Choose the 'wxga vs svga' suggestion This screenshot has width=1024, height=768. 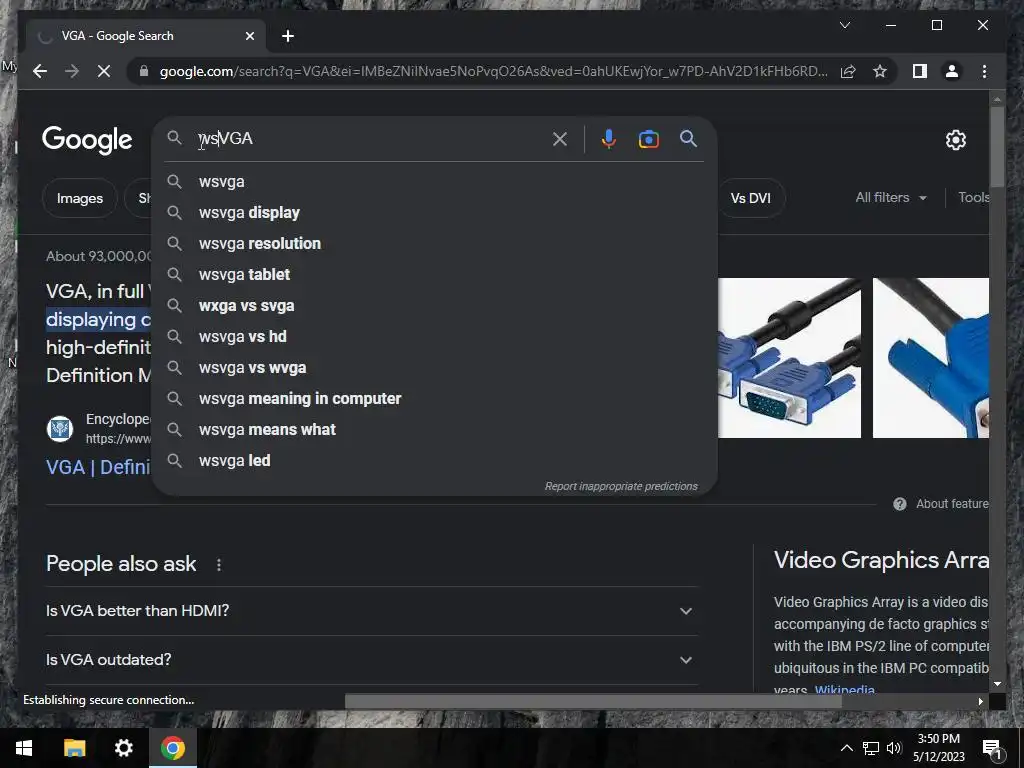[x=434, y=306]
